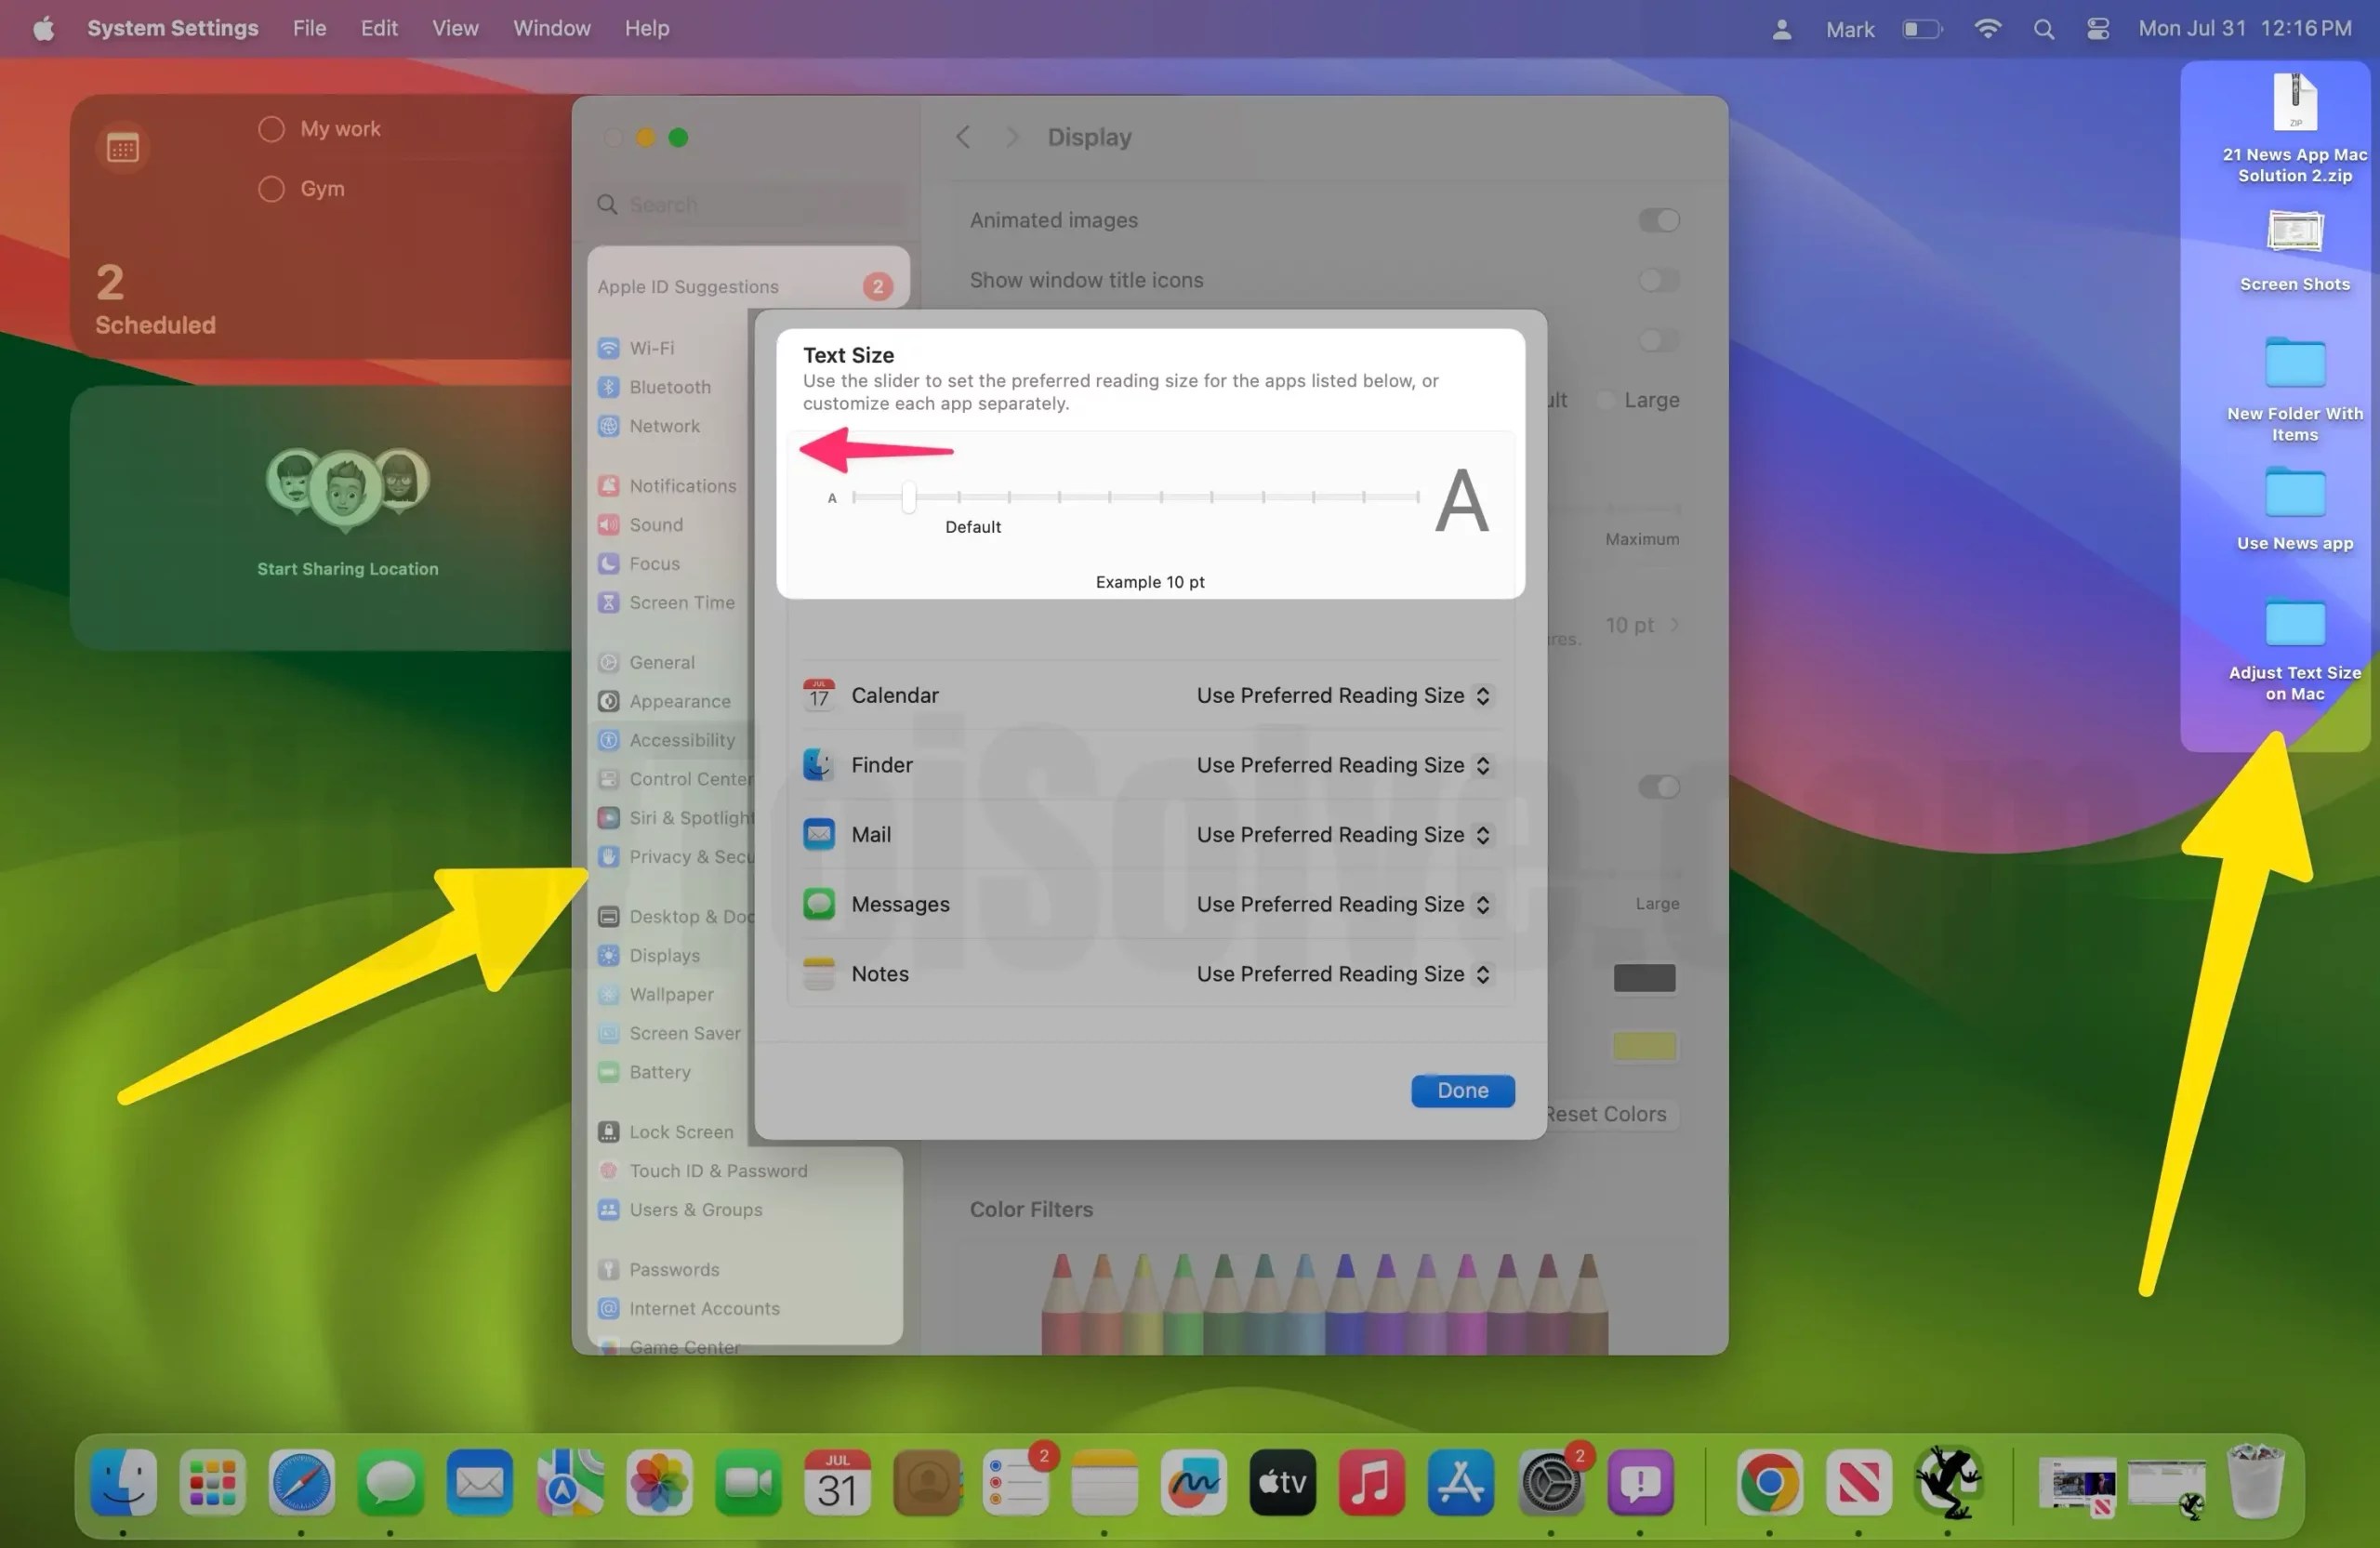Select Network settings from the sidebar

[x=663, y=425]
